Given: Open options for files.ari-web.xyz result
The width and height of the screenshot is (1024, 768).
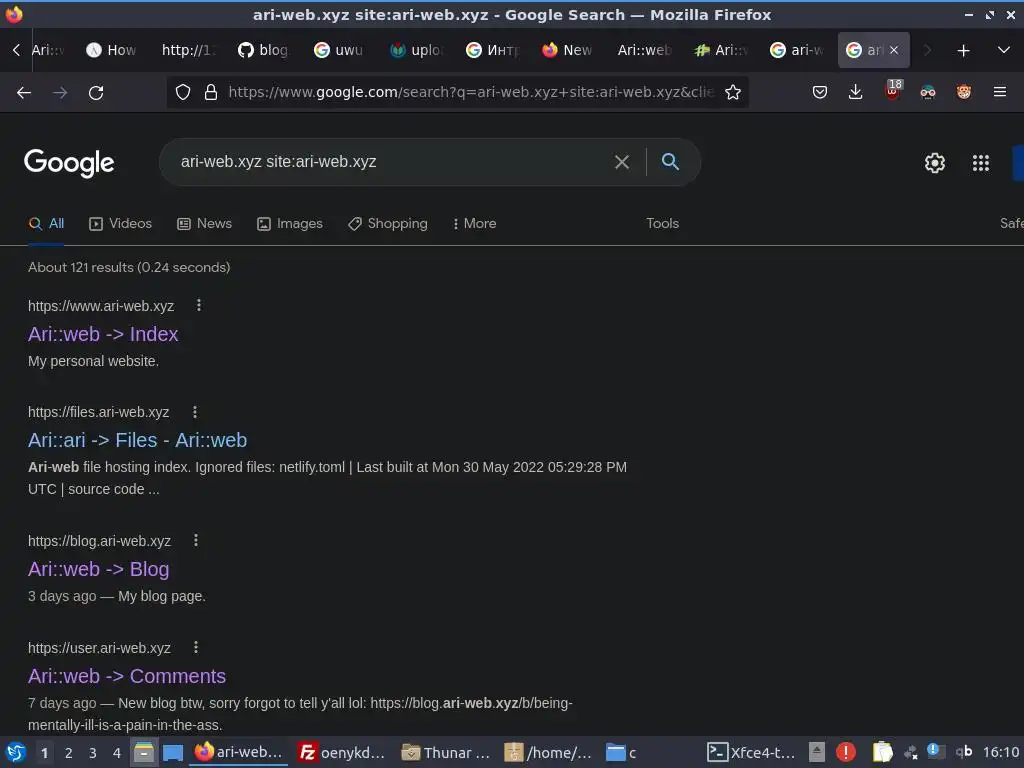Looking at the screenshot, I should 195,411.
